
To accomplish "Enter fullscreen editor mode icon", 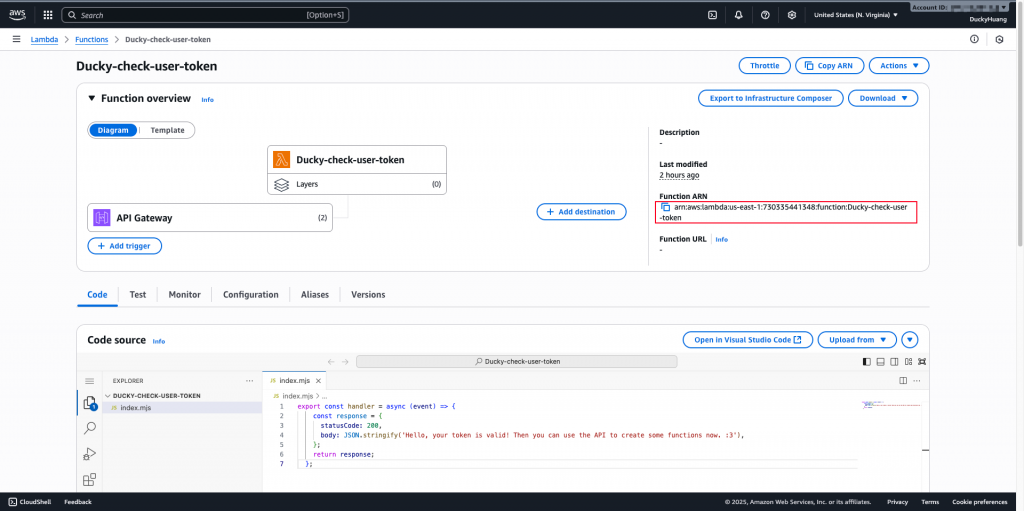I will point(922,361).
